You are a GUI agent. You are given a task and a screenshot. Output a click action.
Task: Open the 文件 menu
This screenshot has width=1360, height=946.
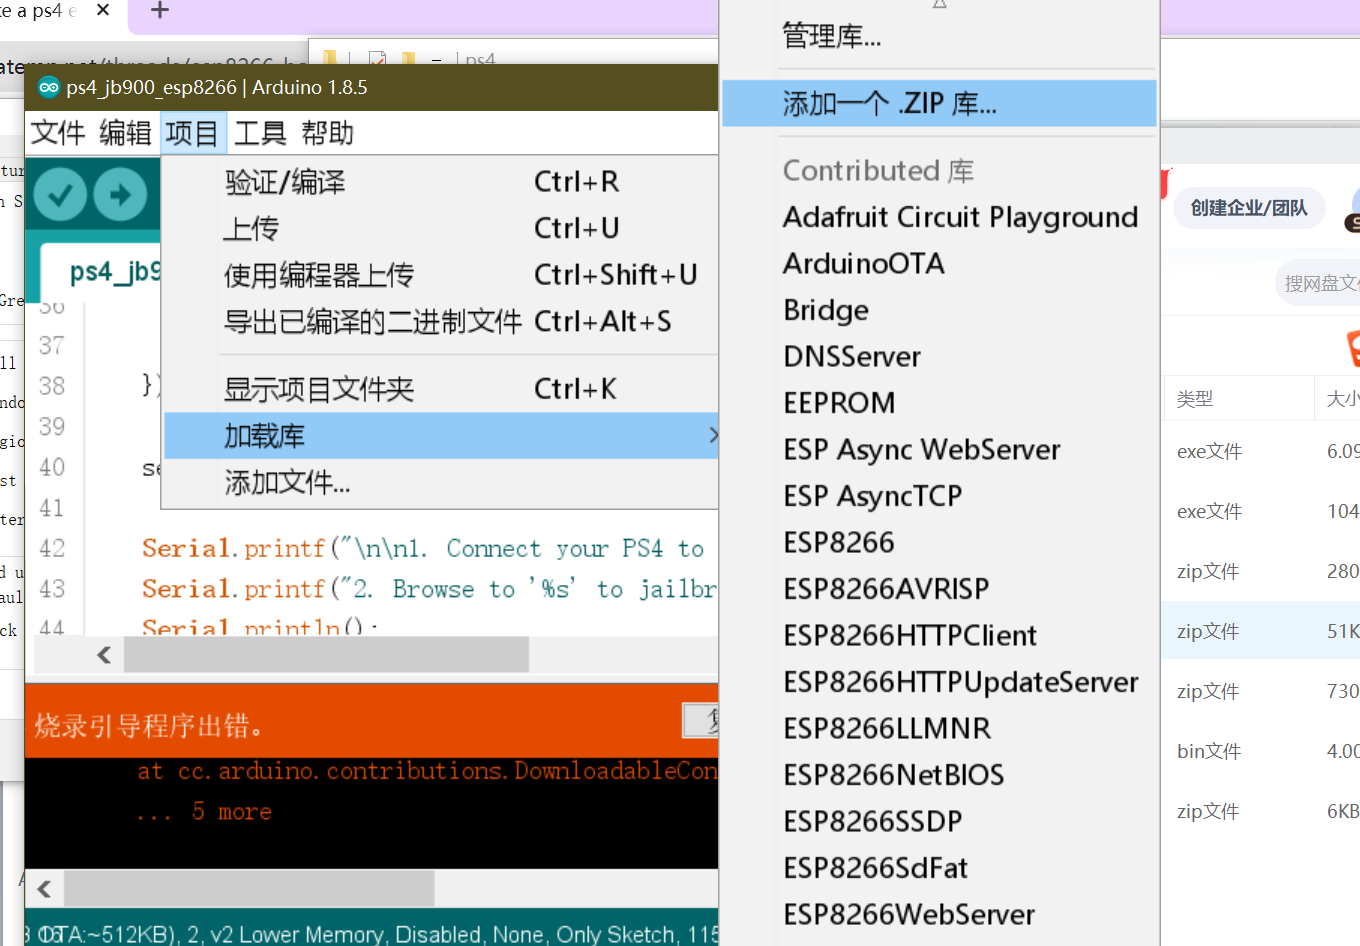[x=58, y=133]
